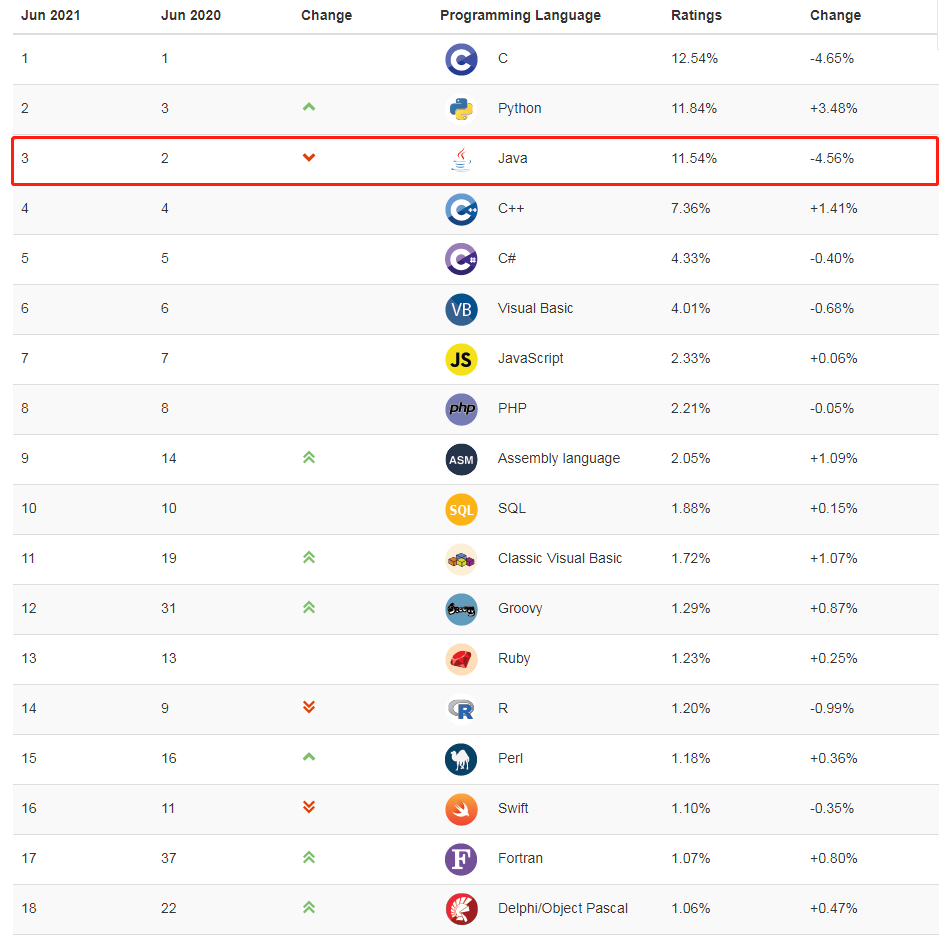Click the Ratings column header
This screenshot has width=939, height=935.
point(696,15)
